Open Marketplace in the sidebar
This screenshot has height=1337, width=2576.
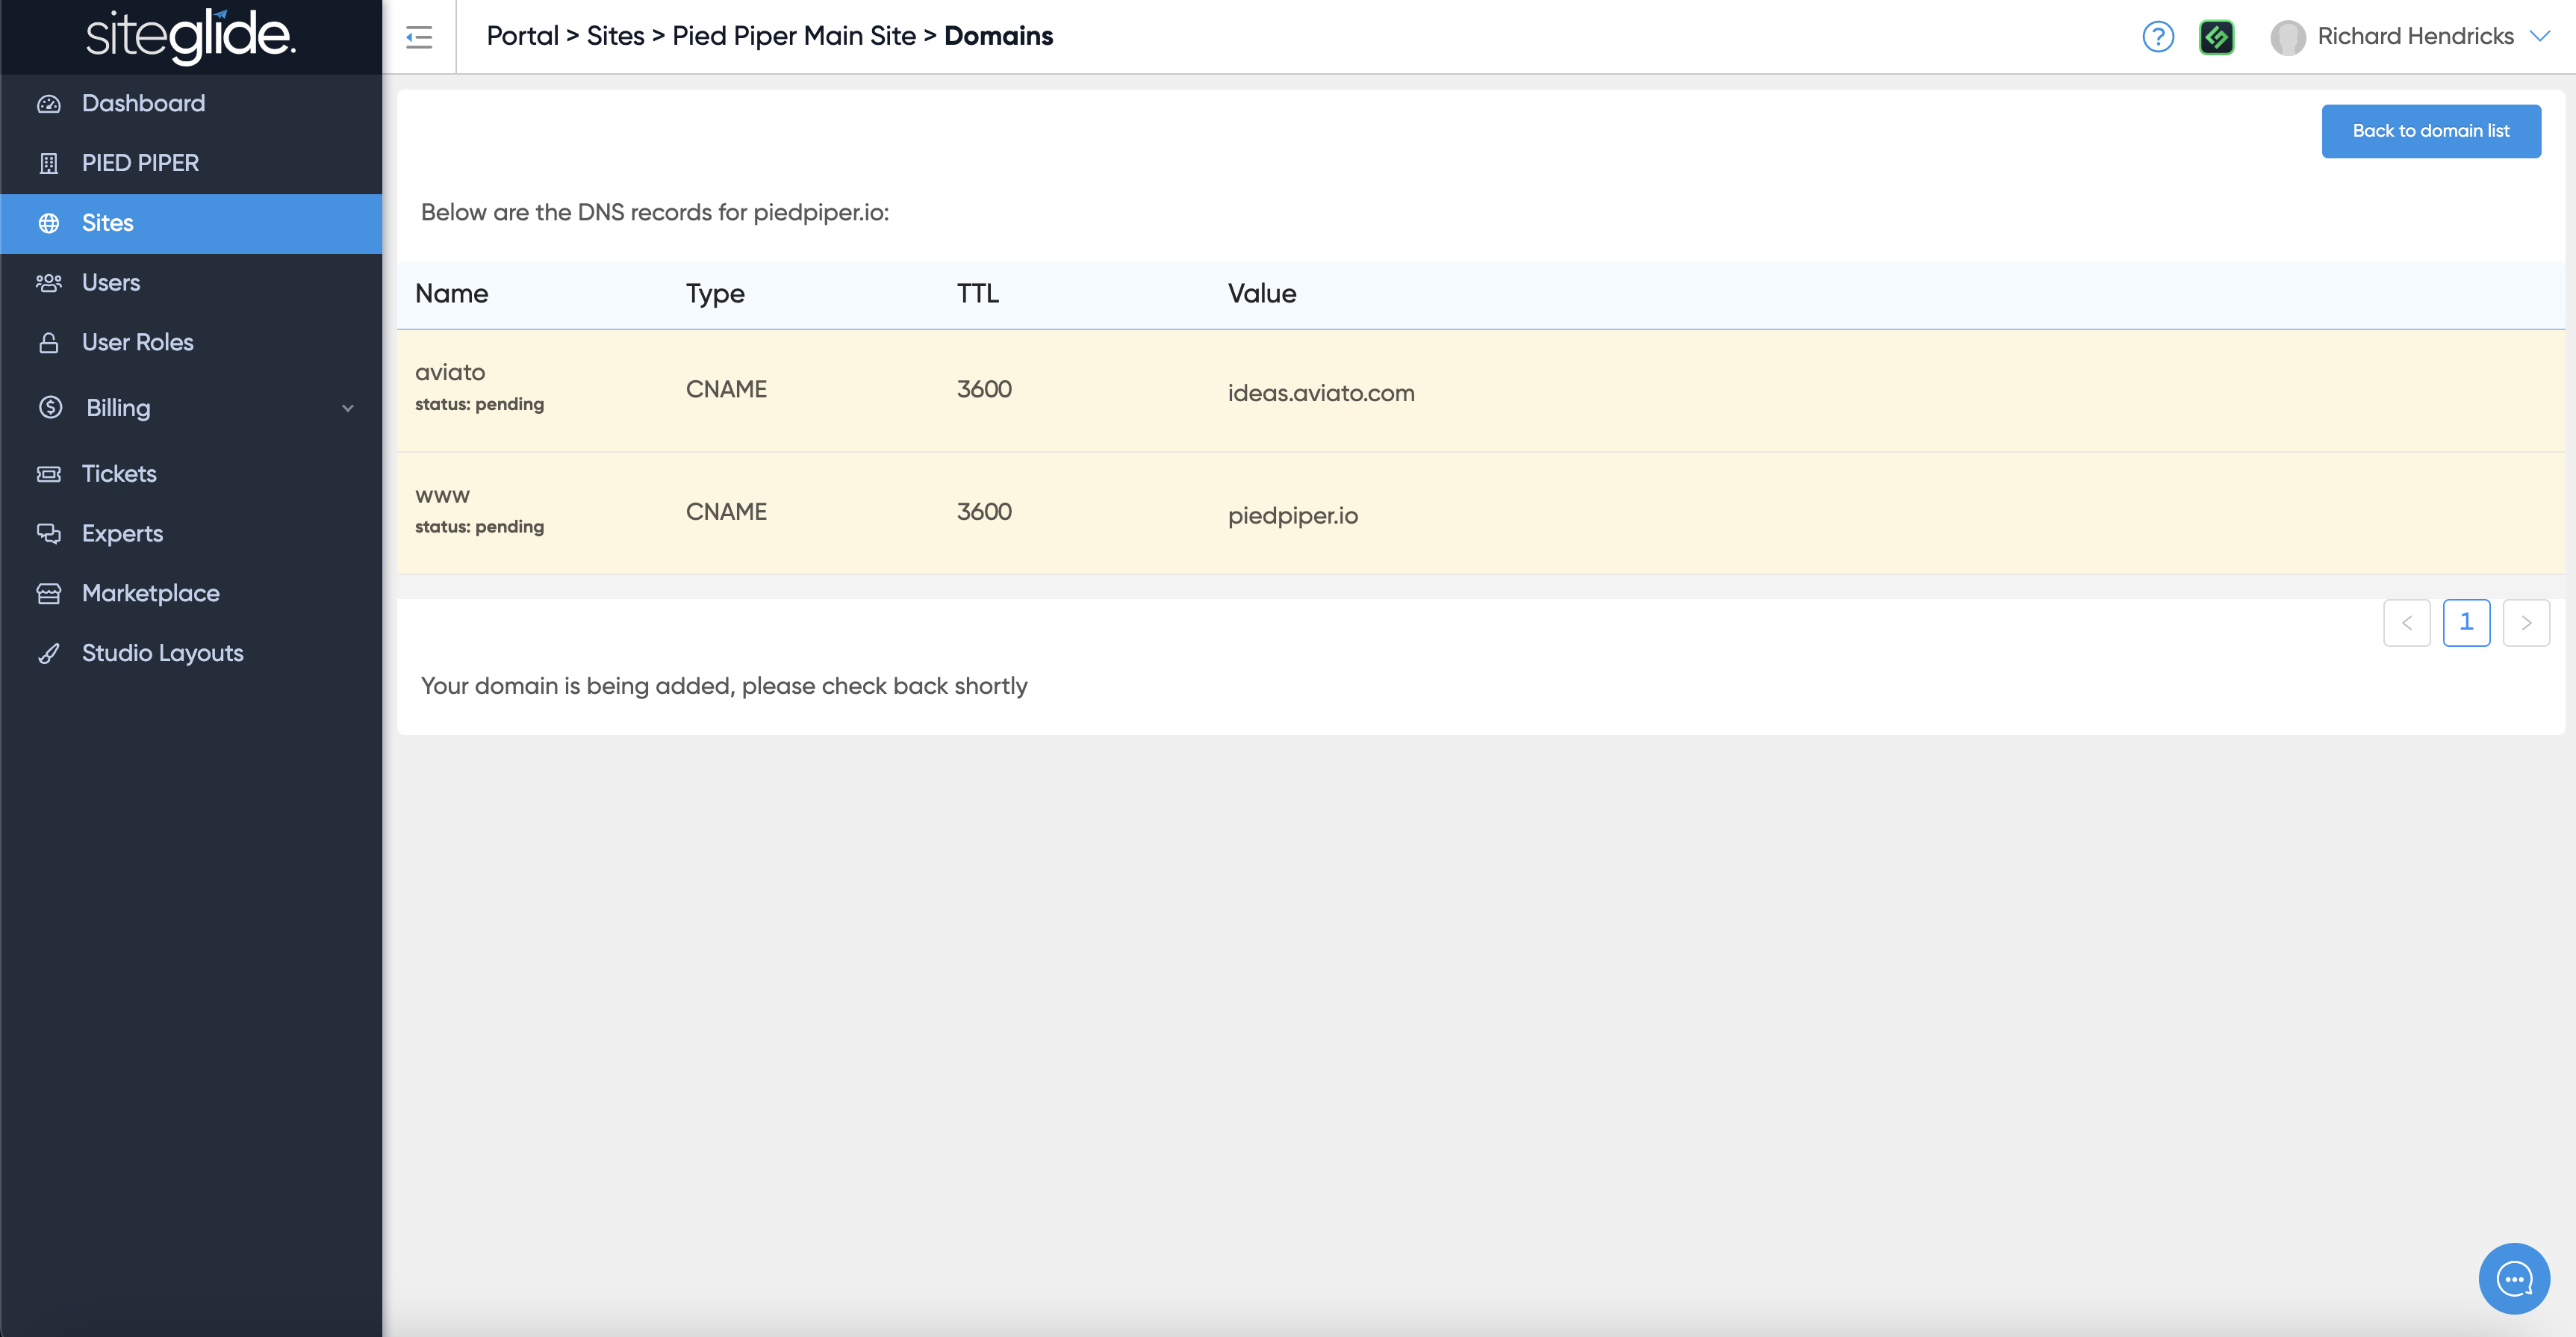coord(150,594)
